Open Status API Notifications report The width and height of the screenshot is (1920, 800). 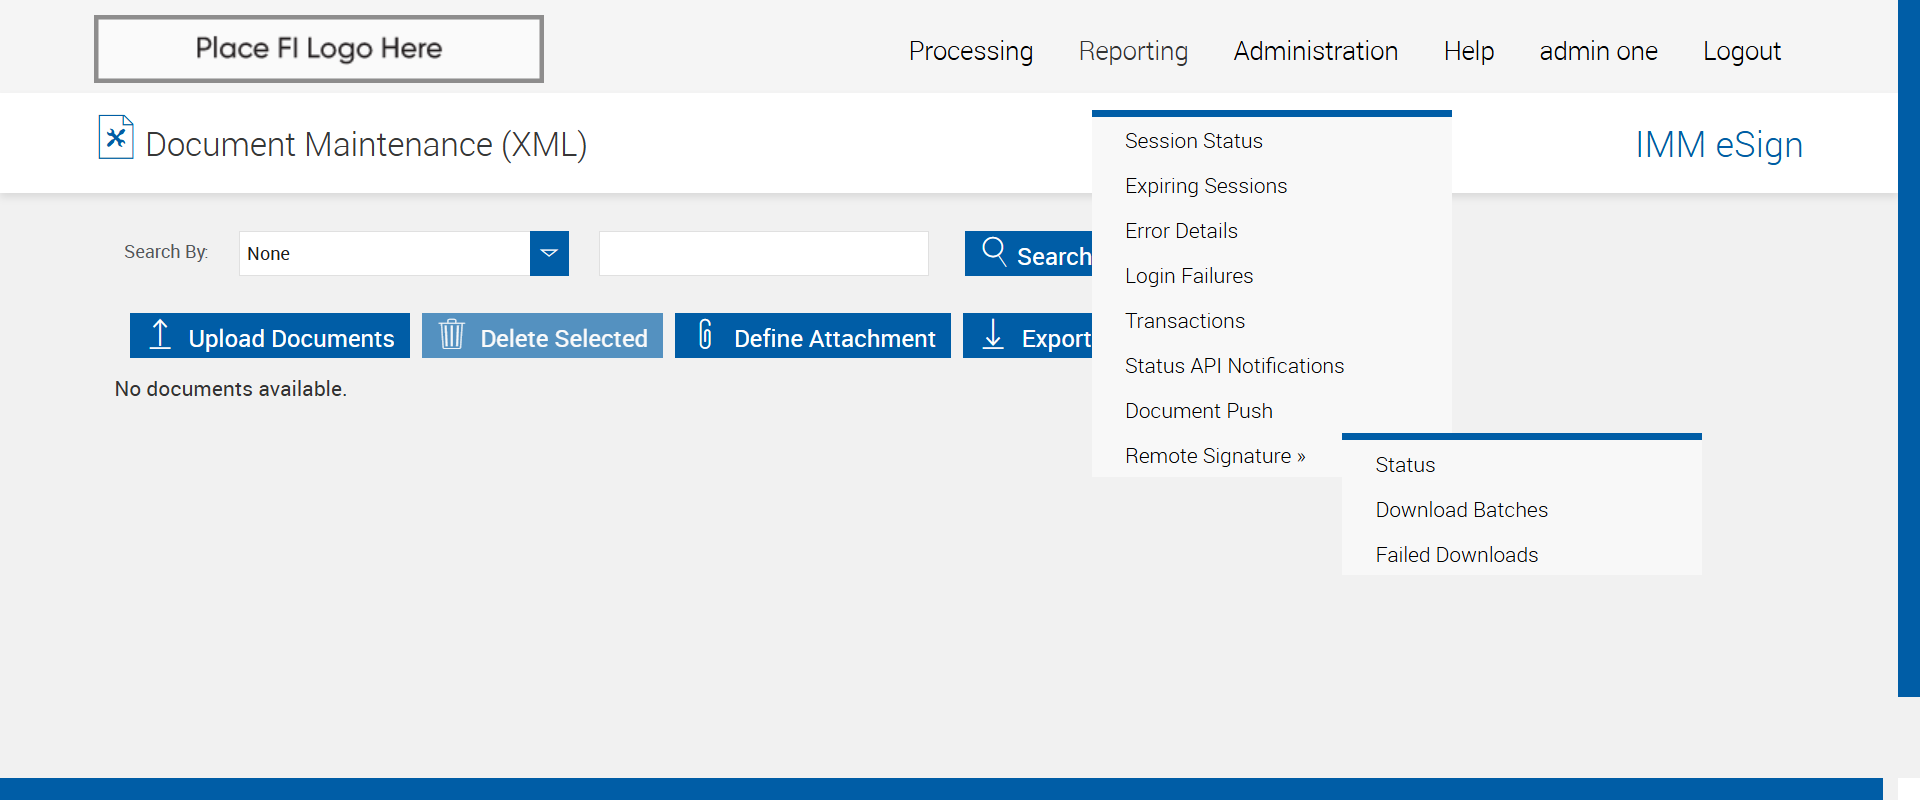point(1234,366)
